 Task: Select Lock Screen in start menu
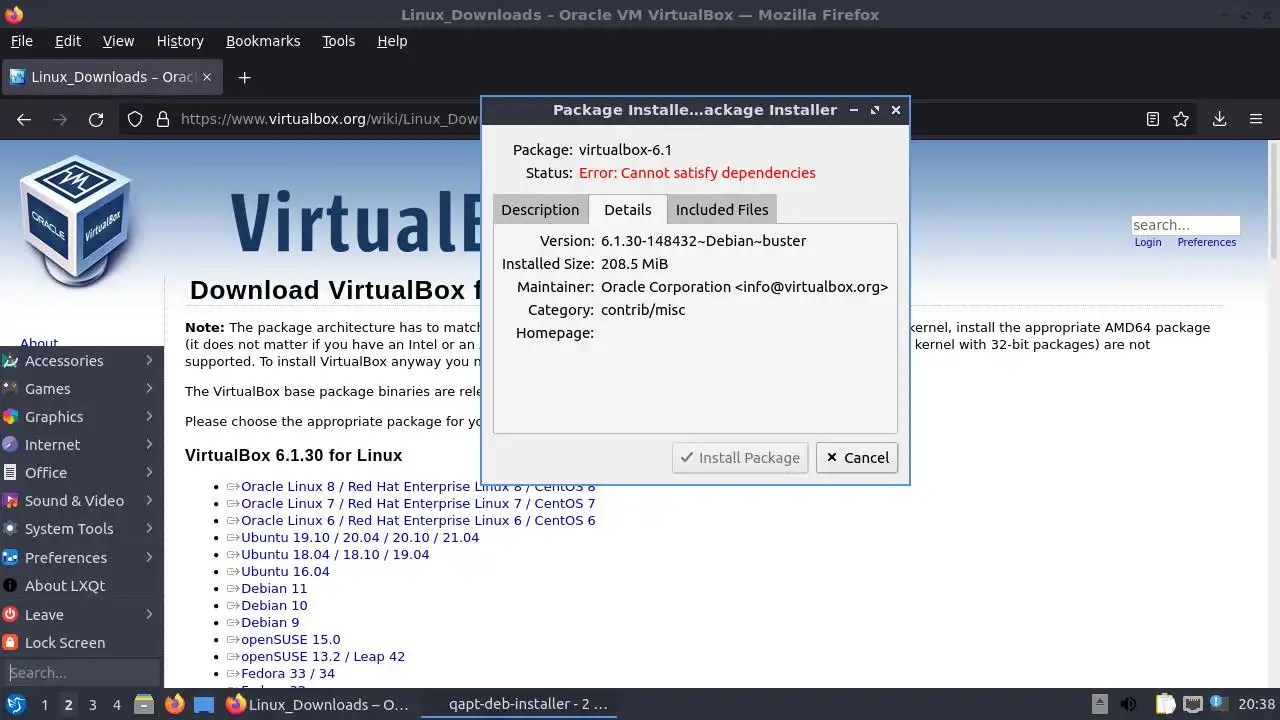coord(80,642)
